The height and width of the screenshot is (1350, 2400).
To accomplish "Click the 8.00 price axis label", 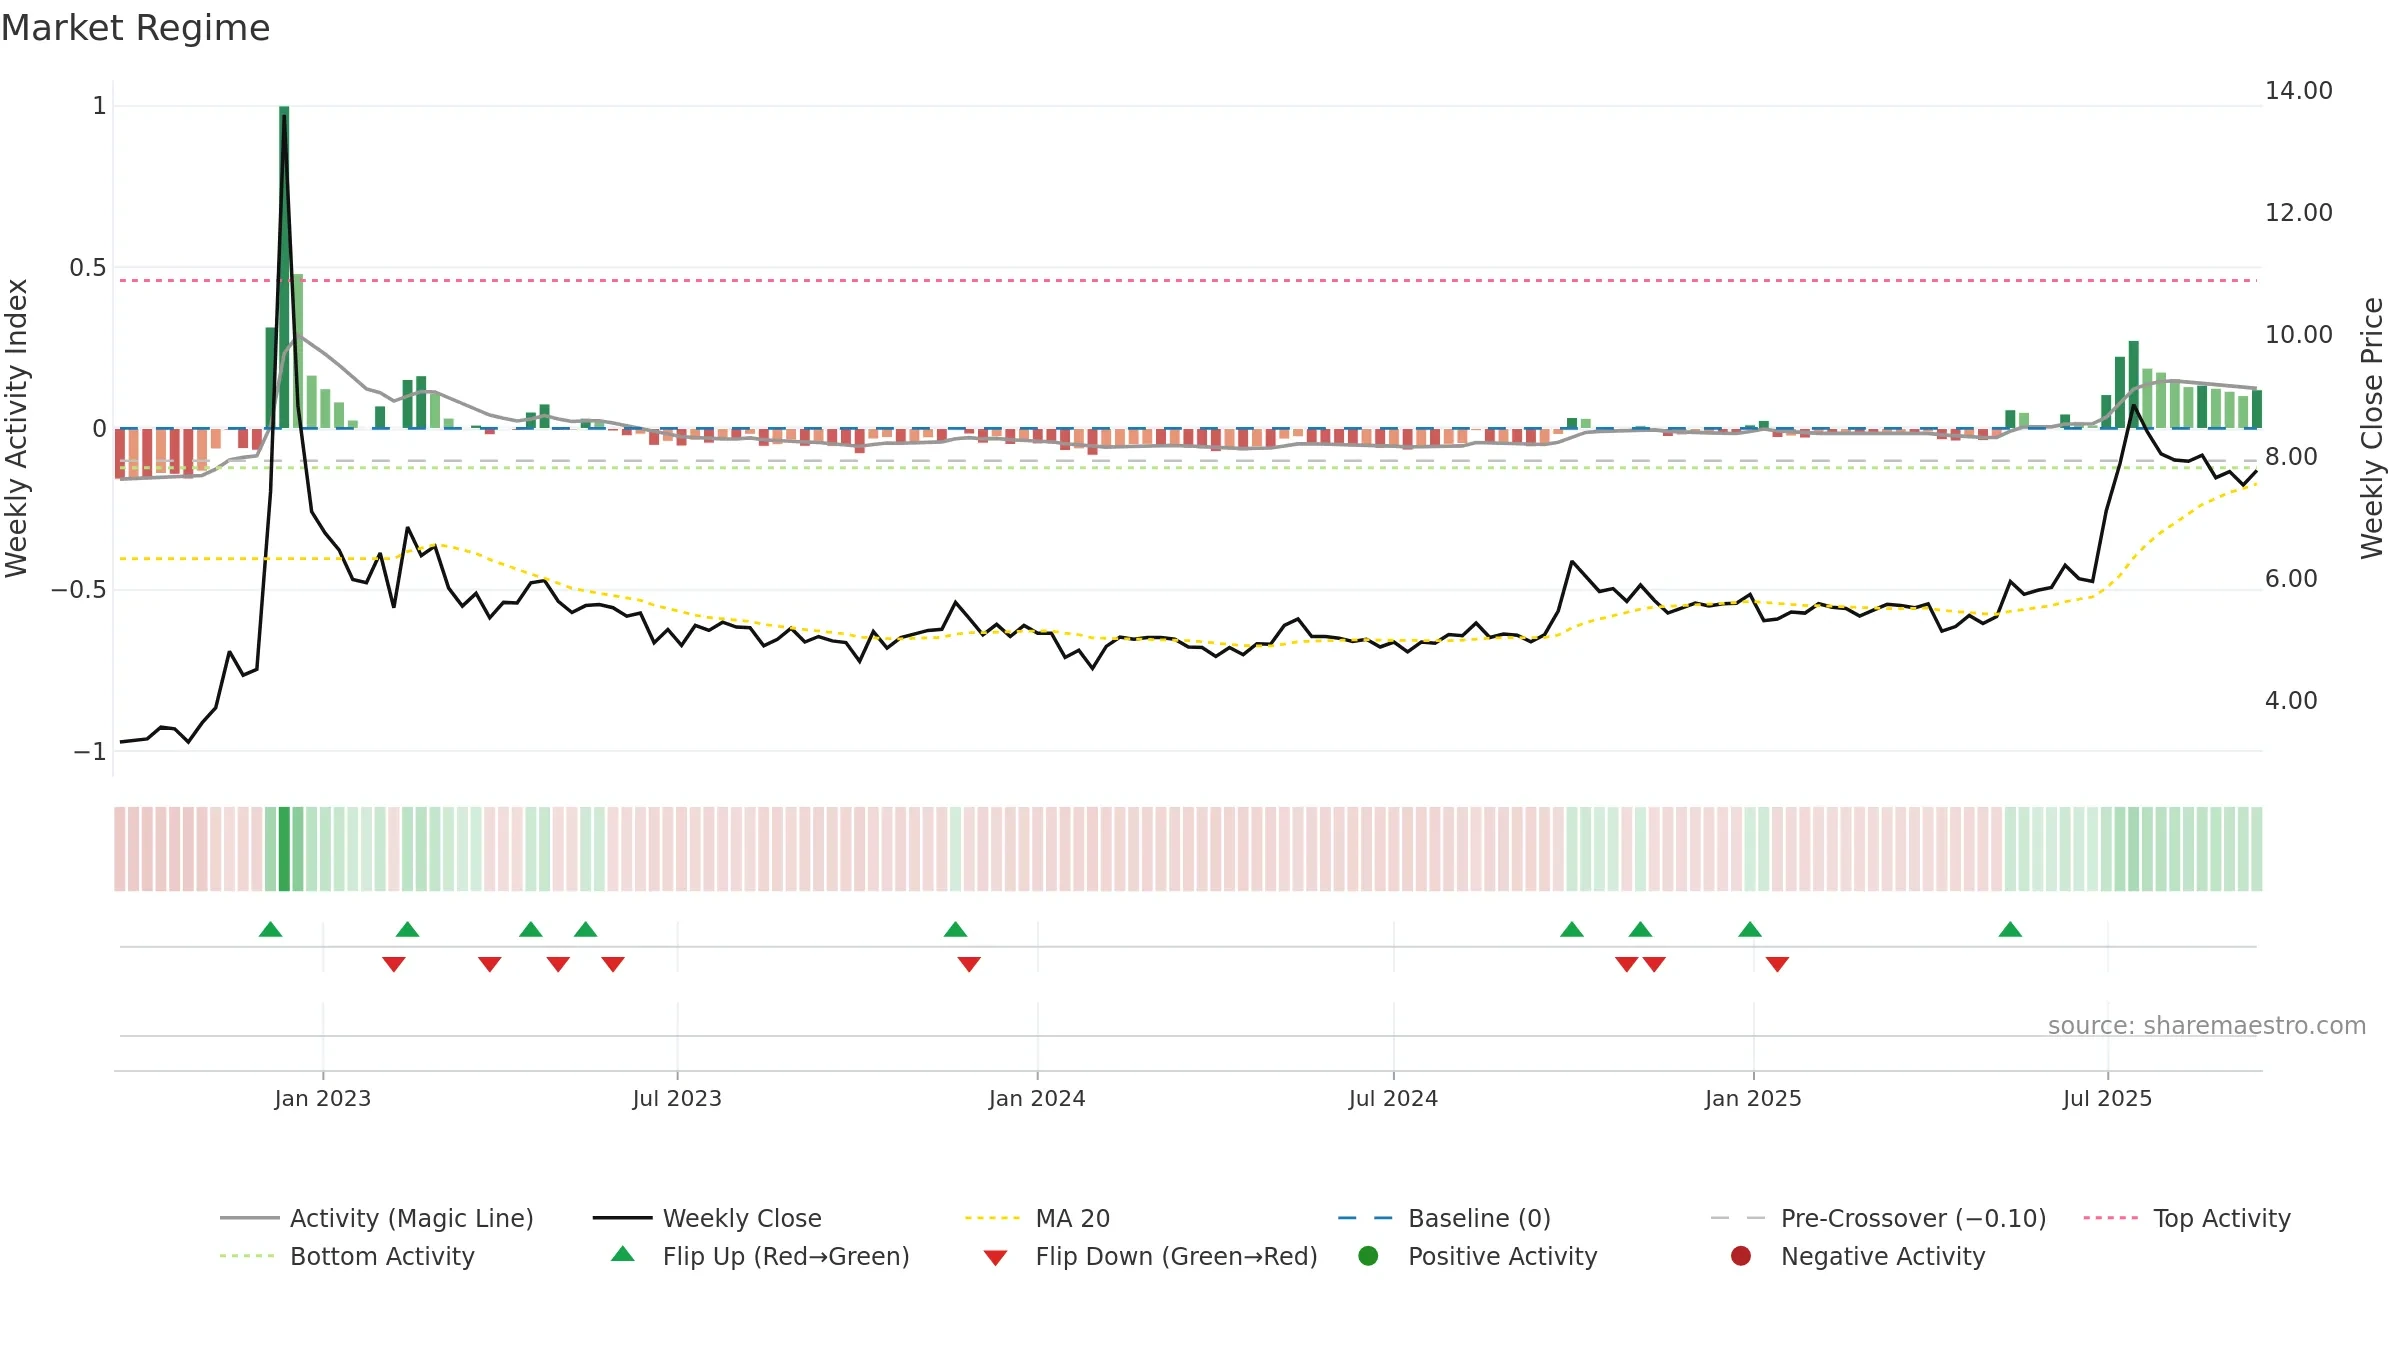I will (x=2291, y=457).
